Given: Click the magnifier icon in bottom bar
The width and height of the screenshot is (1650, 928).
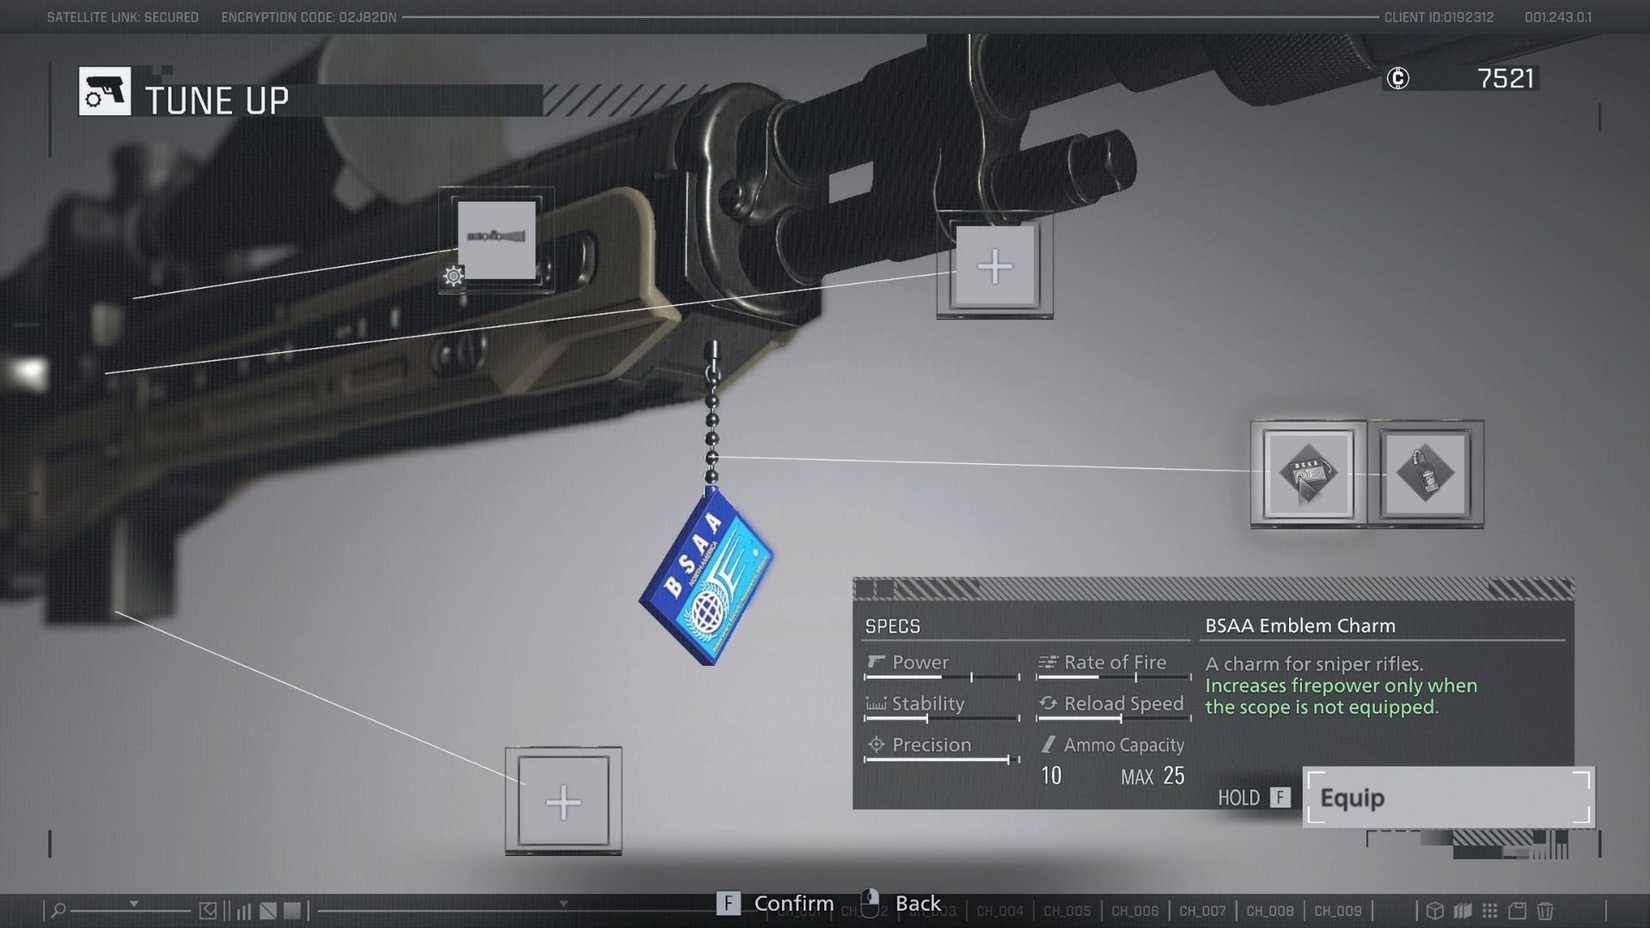Looking at the screenshot, I should (58, 910).
